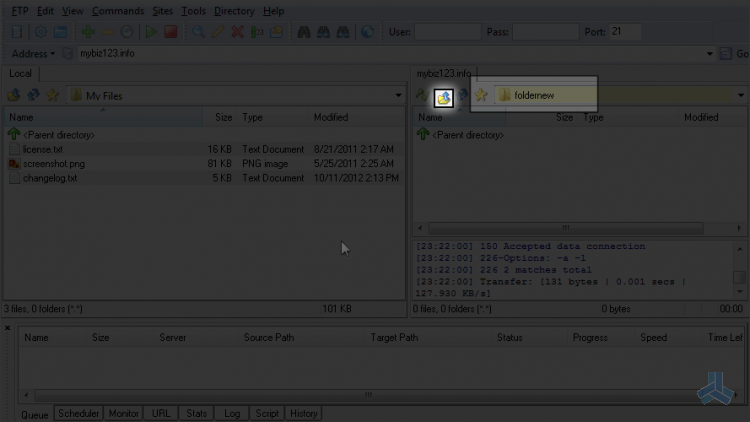
Task: Expand the remote foldernew path dropdown arrow
Action: click(740, 95)
